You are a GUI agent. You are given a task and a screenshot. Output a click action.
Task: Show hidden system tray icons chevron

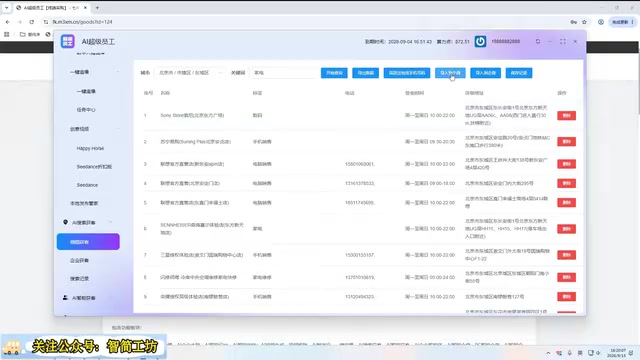click(548, 353)
